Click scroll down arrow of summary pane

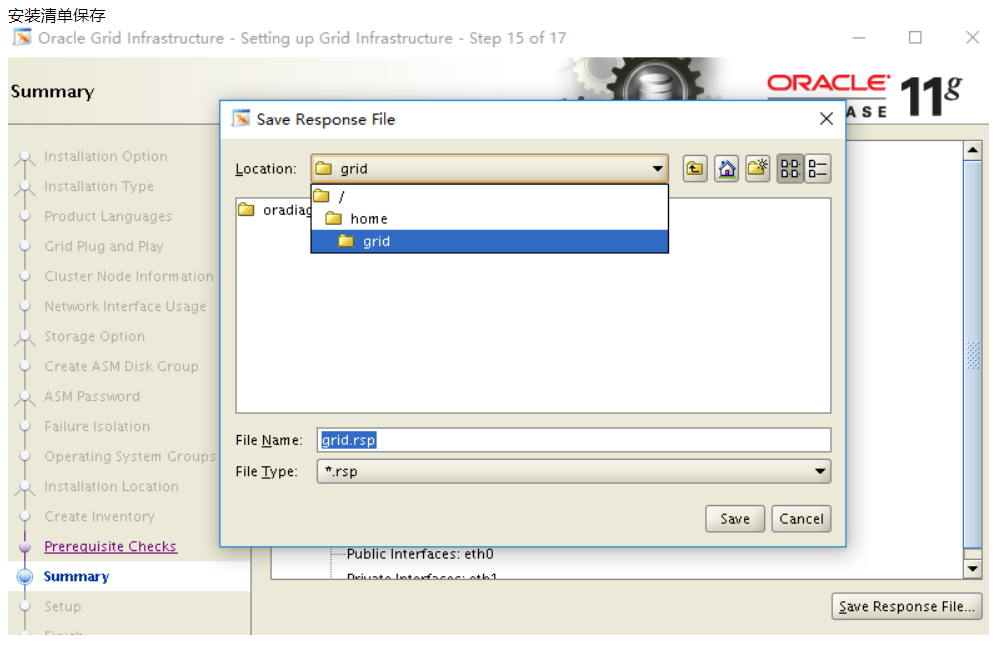973,568
